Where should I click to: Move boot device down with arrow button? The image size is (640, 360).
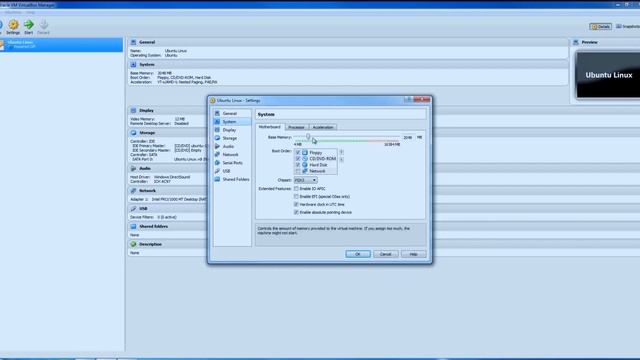[x=341, y=160]
